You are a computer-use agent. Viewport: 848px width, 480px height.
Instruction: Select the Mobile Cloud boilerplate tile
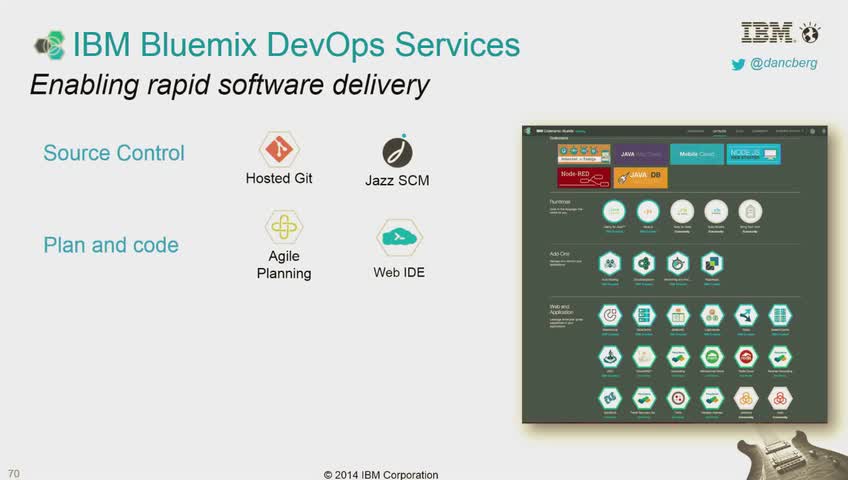coord(697,154)
